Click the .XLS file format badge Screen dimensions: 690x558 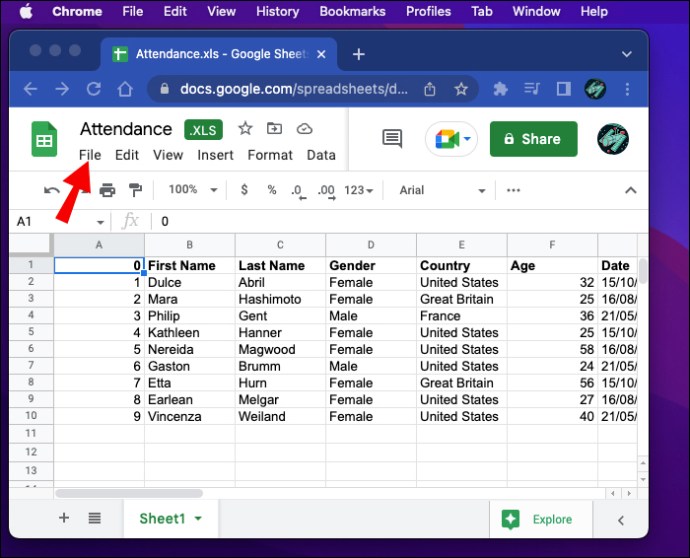(x=203, y=130)
